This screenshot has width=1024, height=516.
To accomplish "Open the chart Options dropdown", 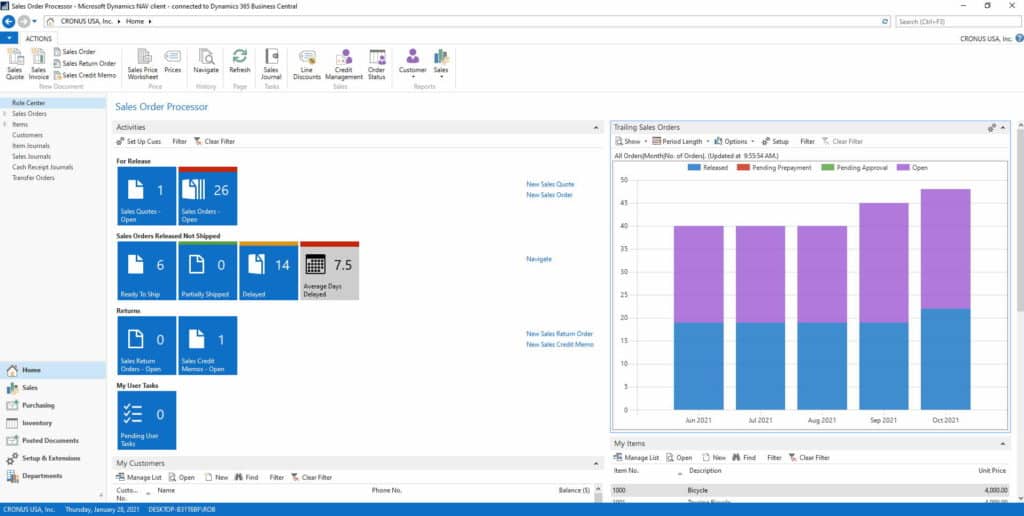I will click(x=734, y=142).
